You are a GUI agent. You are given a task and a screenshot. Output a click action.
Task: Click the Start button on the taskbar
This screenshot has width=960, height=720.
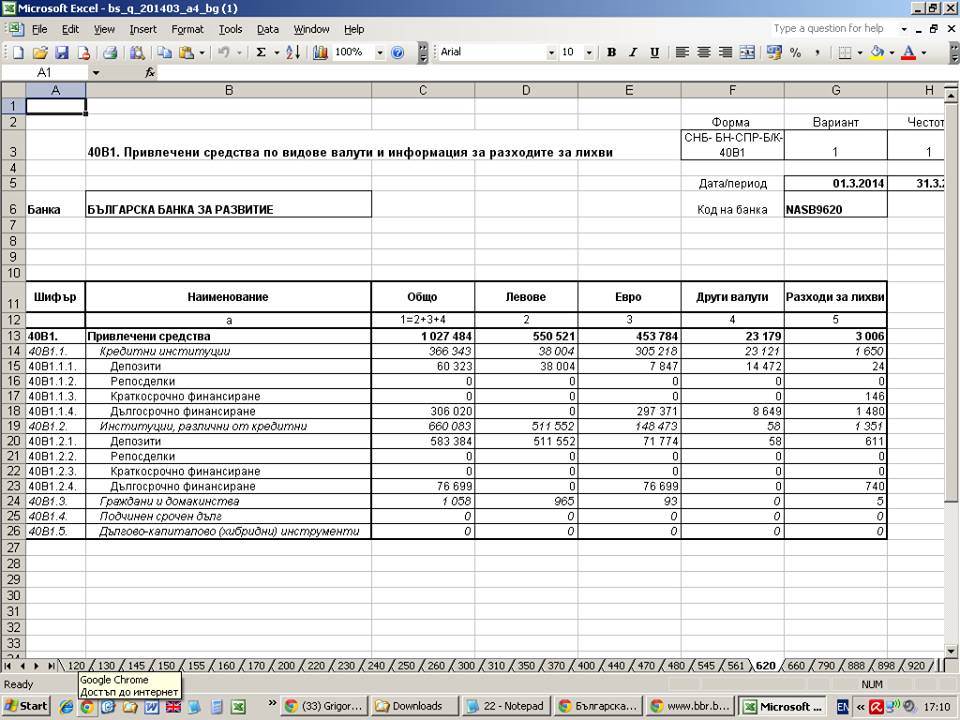coord(27,705)
